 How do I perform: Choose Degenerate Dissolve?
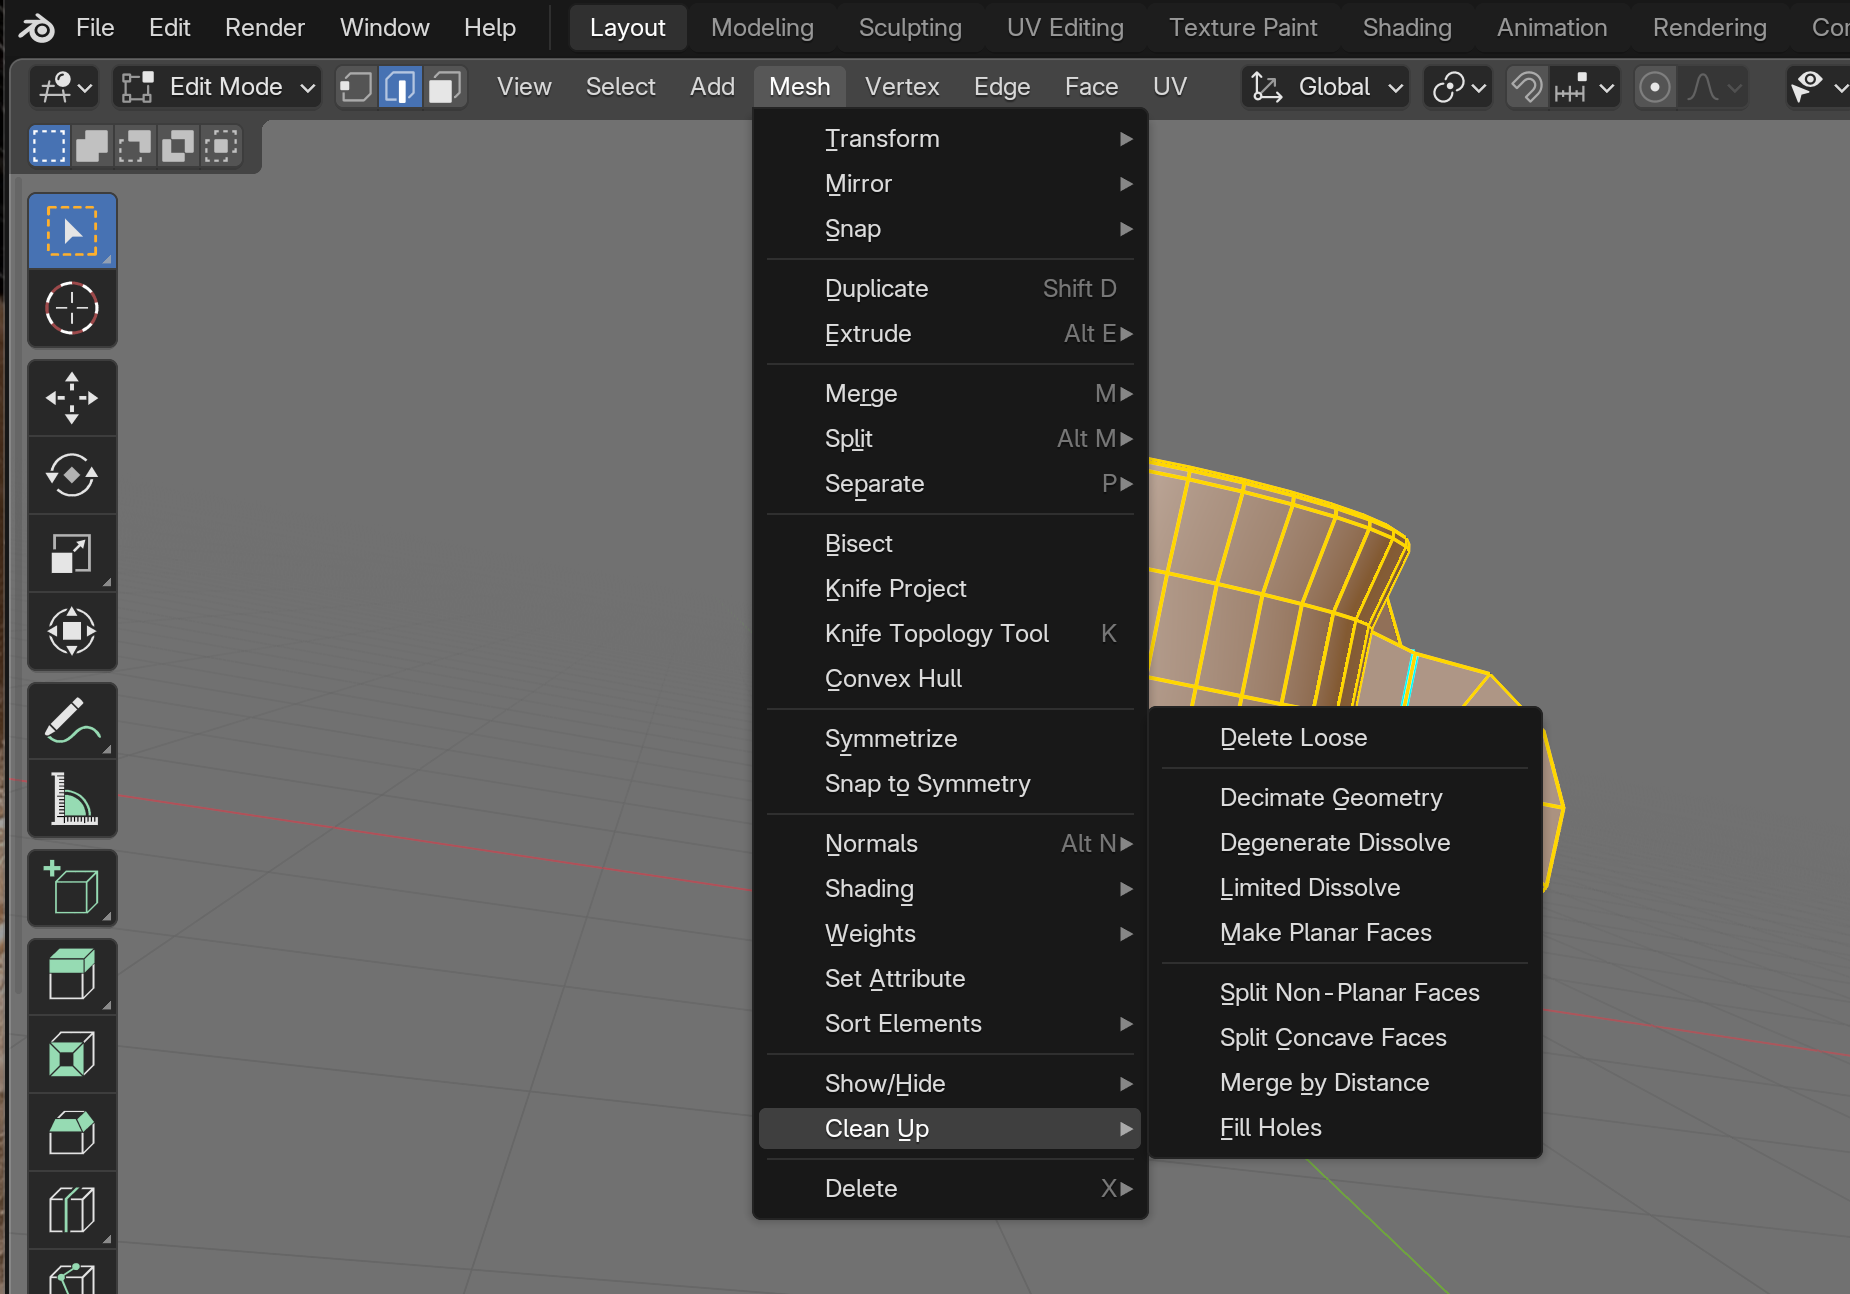pos(1345,843)
